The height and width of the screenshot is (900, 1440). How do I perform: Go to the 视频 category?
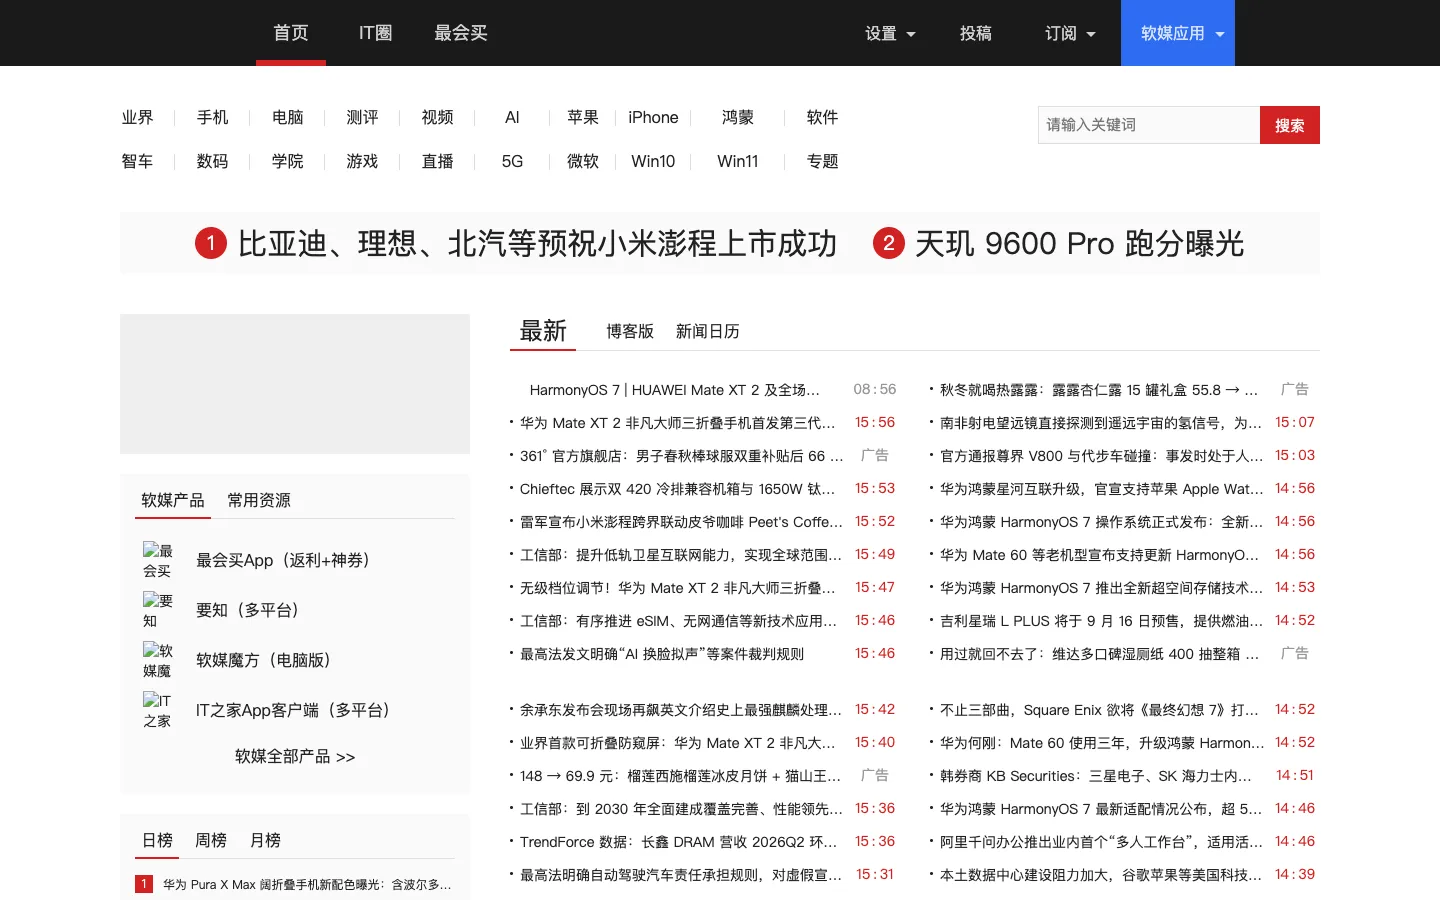(x=437, y=117)
